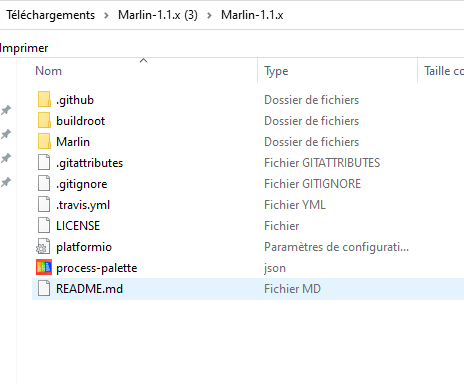Click the last pinned quick-access pin icon
Image resolution: width=464 pixels, height=384 pixels.
[x=6, y=182]
